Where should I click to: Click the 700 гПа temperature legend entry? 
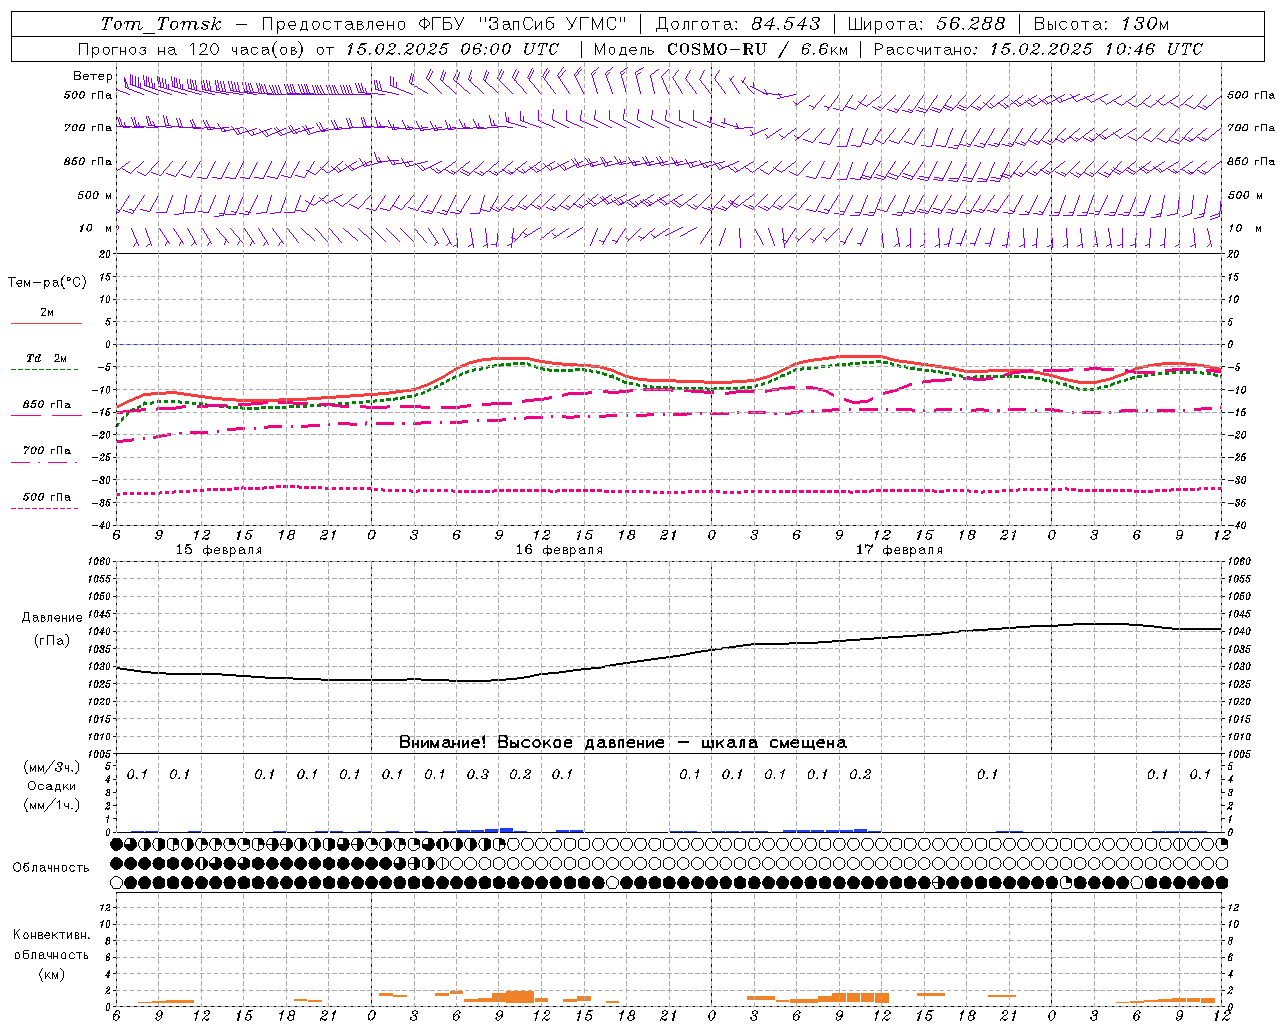[x=47, y=451]
